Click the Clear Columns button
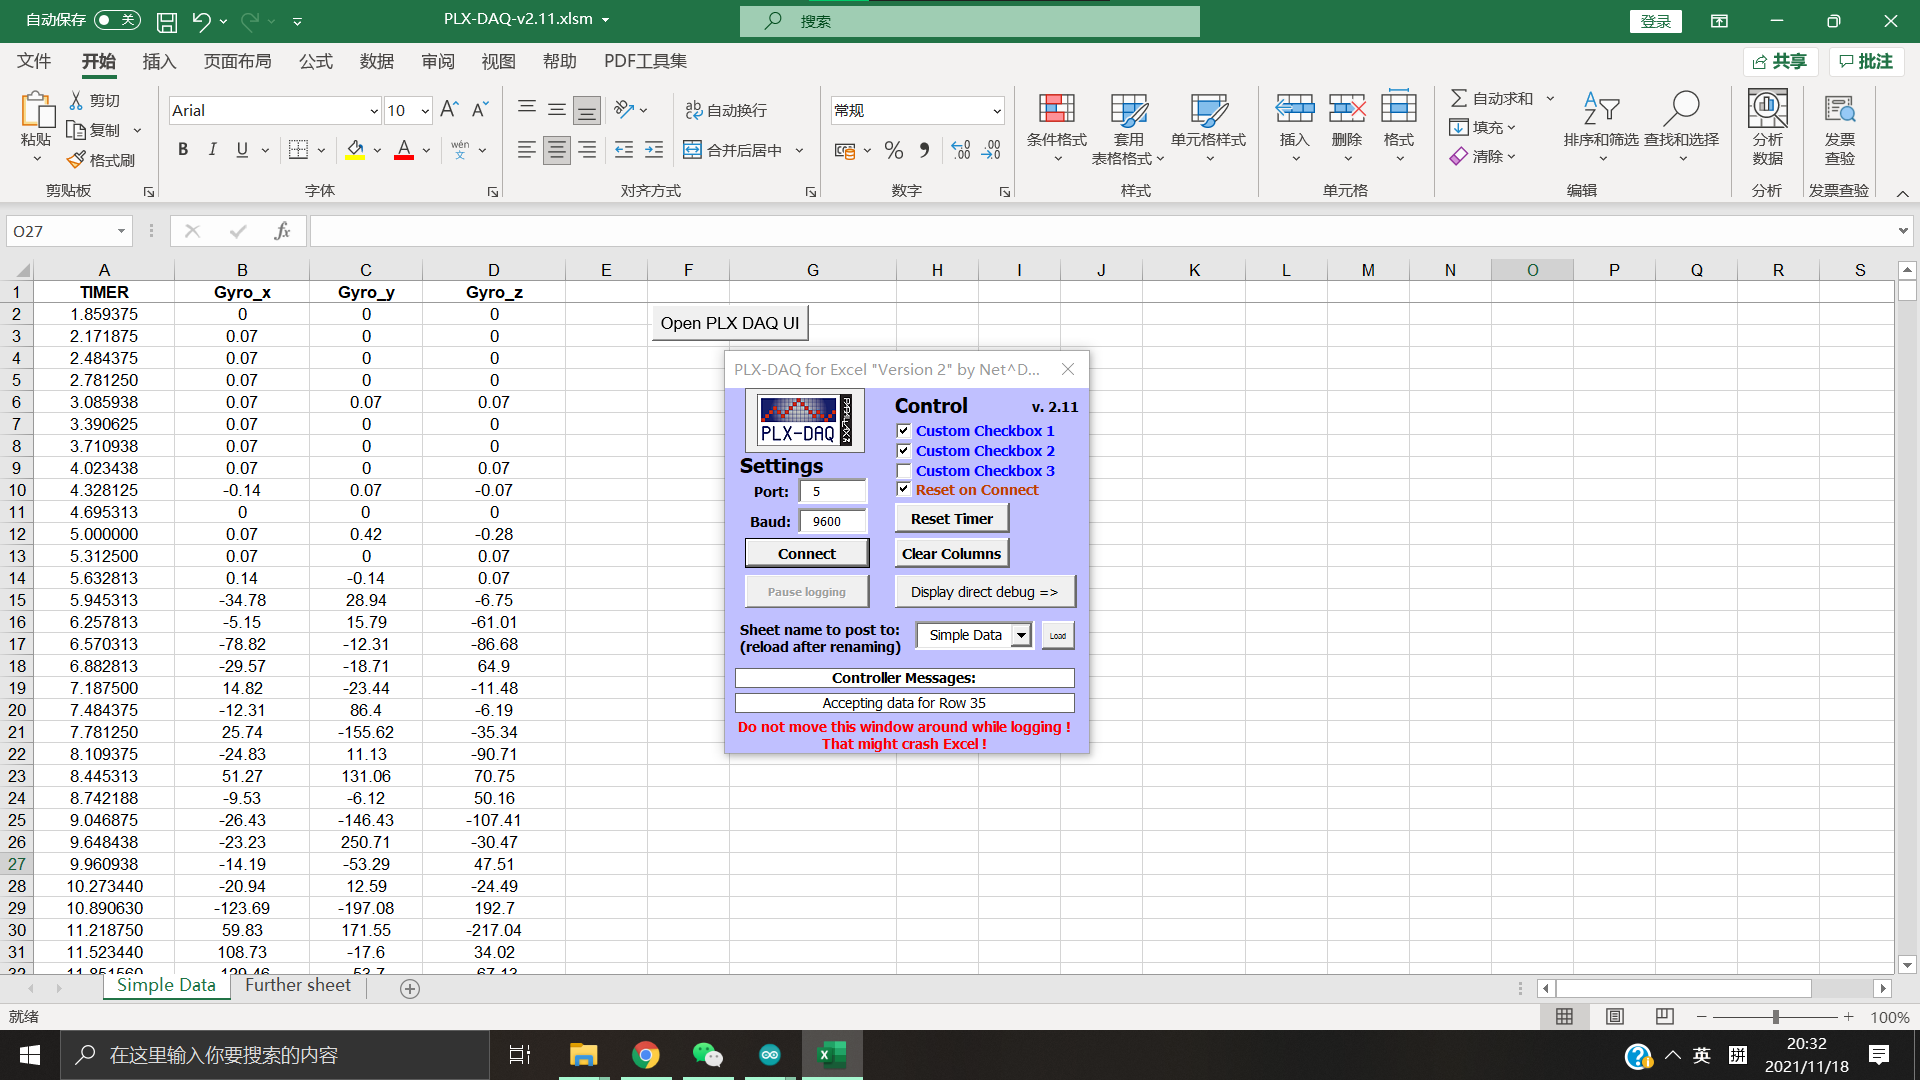 click(x=952, y=554)
